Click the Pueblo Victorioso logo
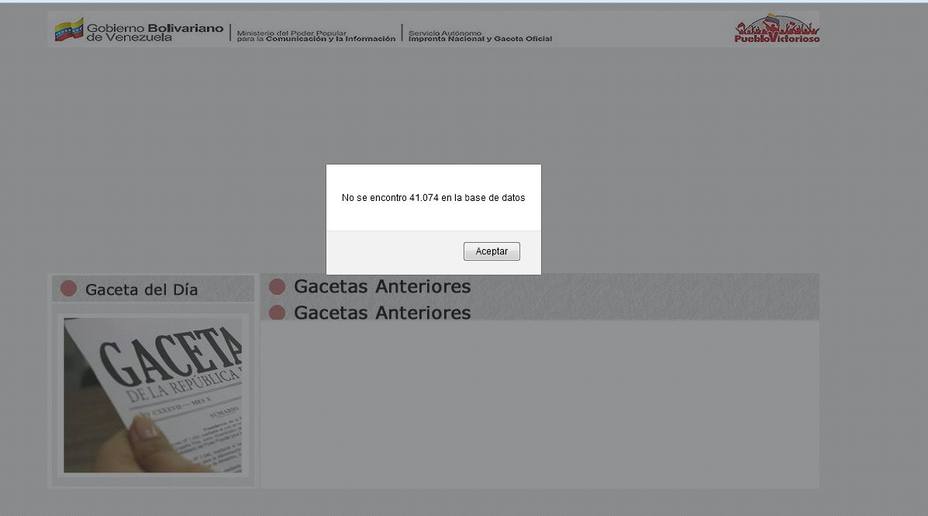This screenshot has height=516, width=928. (x=777, y=29)
